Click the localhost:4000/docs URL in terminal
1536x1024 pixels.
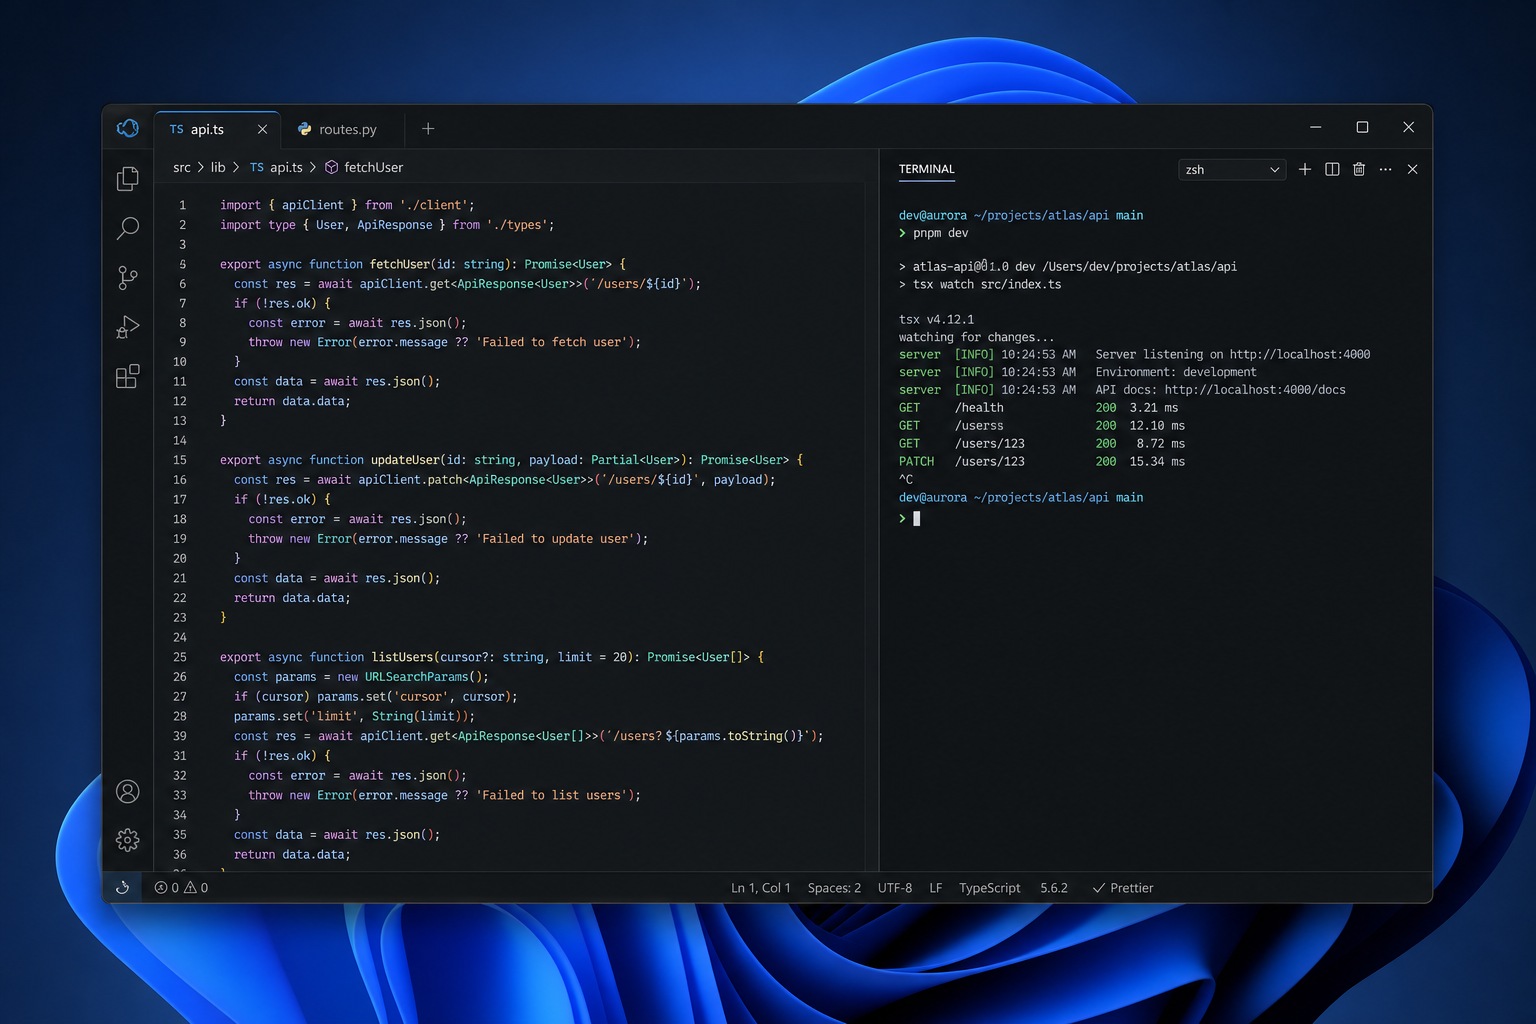[x=1255, y=390]
